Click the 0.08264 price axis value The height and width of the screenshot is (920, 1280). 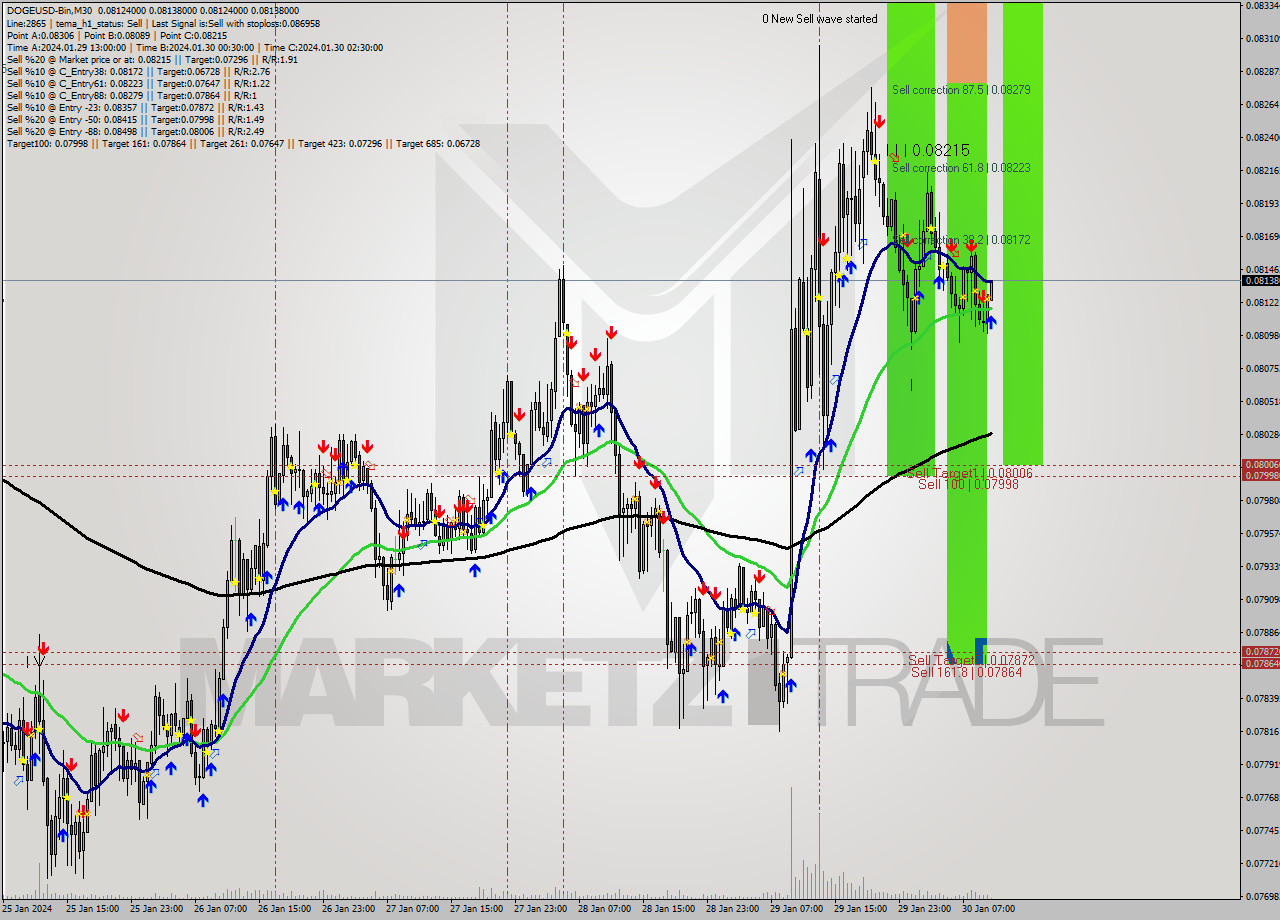[1262, 105]
